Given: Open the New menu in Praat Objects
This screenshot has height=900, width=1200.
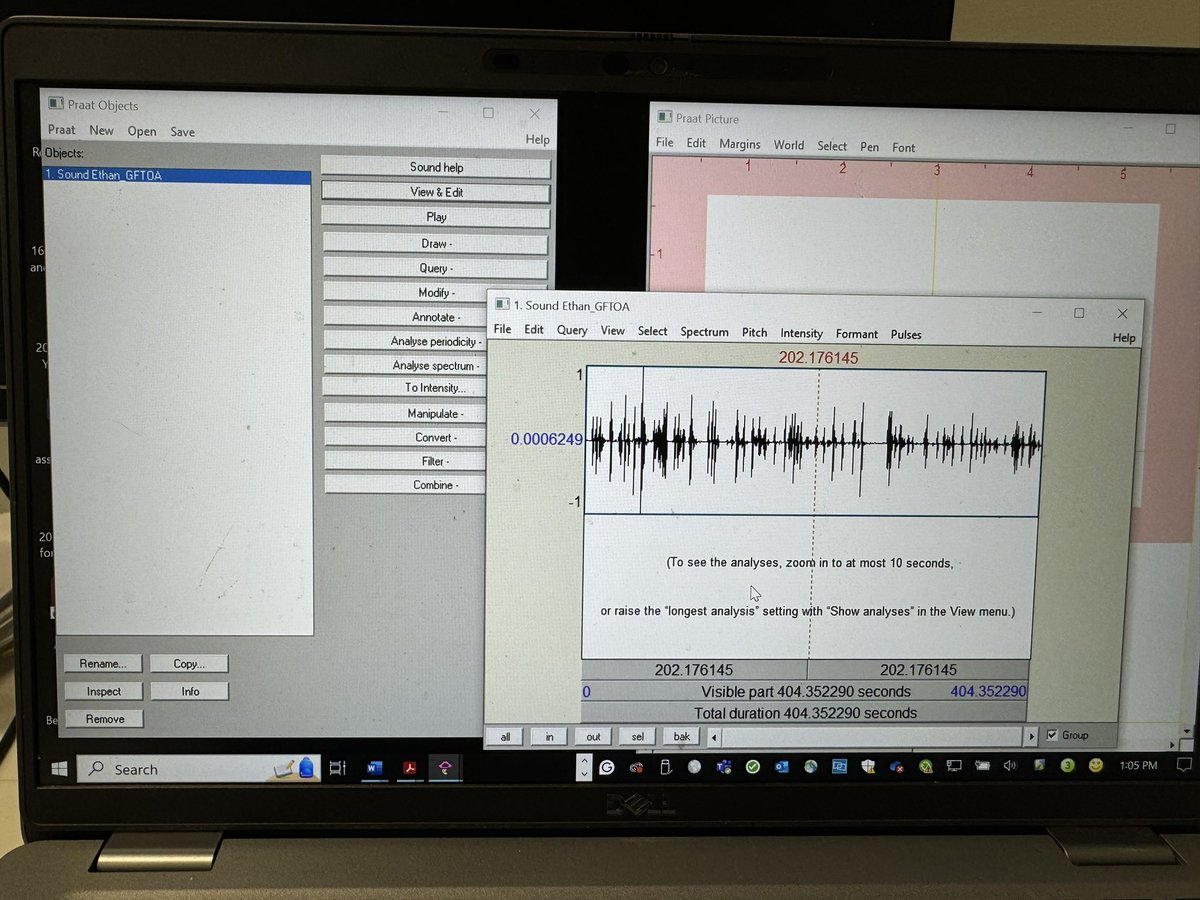Looking at the screenshot, I should [x=101, y=130].
